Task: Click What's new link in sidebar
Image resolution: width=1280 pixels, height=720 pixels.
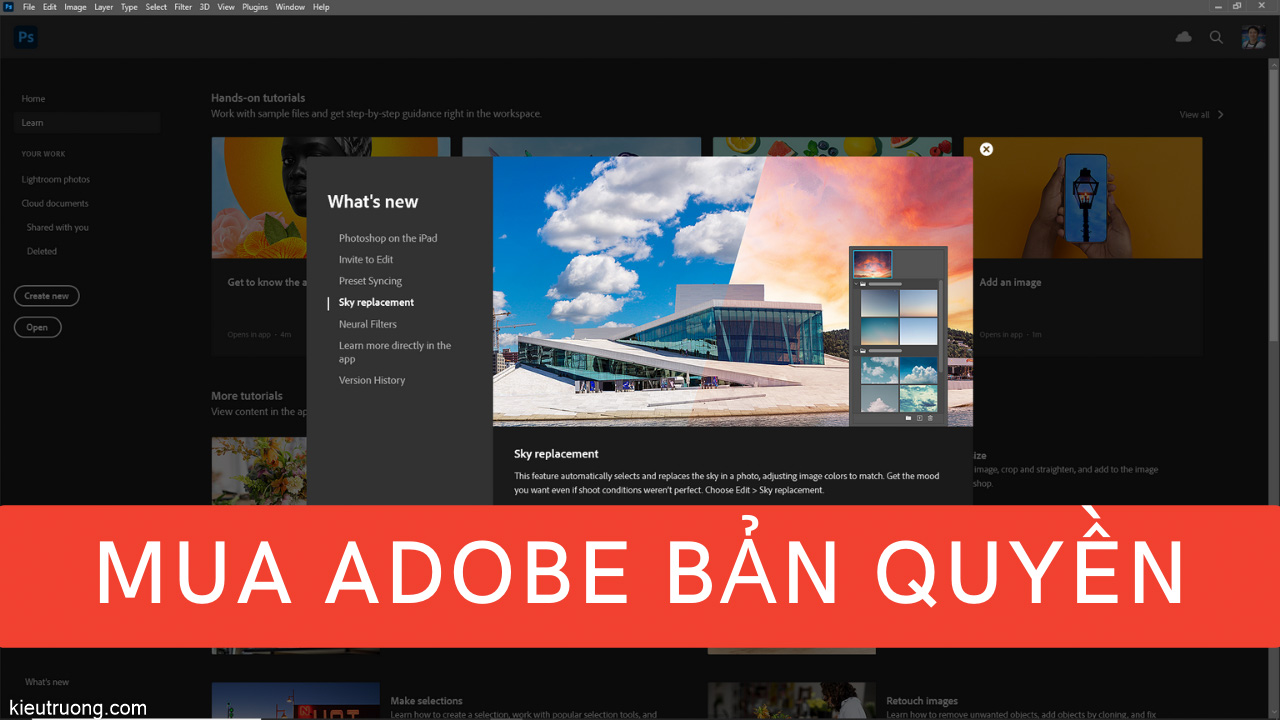Action: click(47, 682)
